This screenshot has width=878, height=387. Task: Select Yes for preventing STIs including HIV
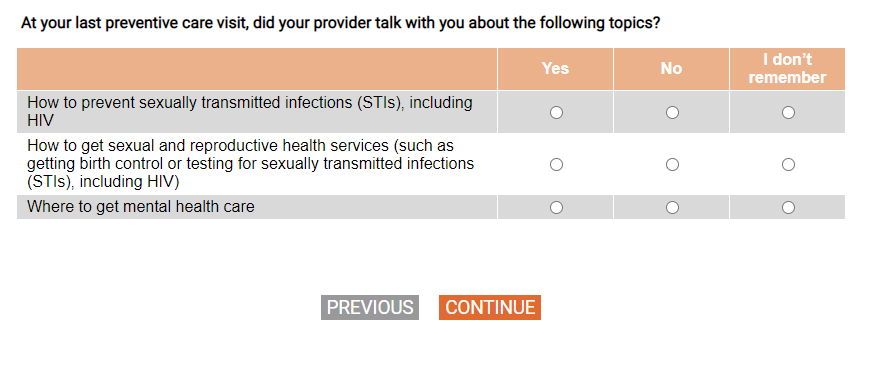pos(556,113)
